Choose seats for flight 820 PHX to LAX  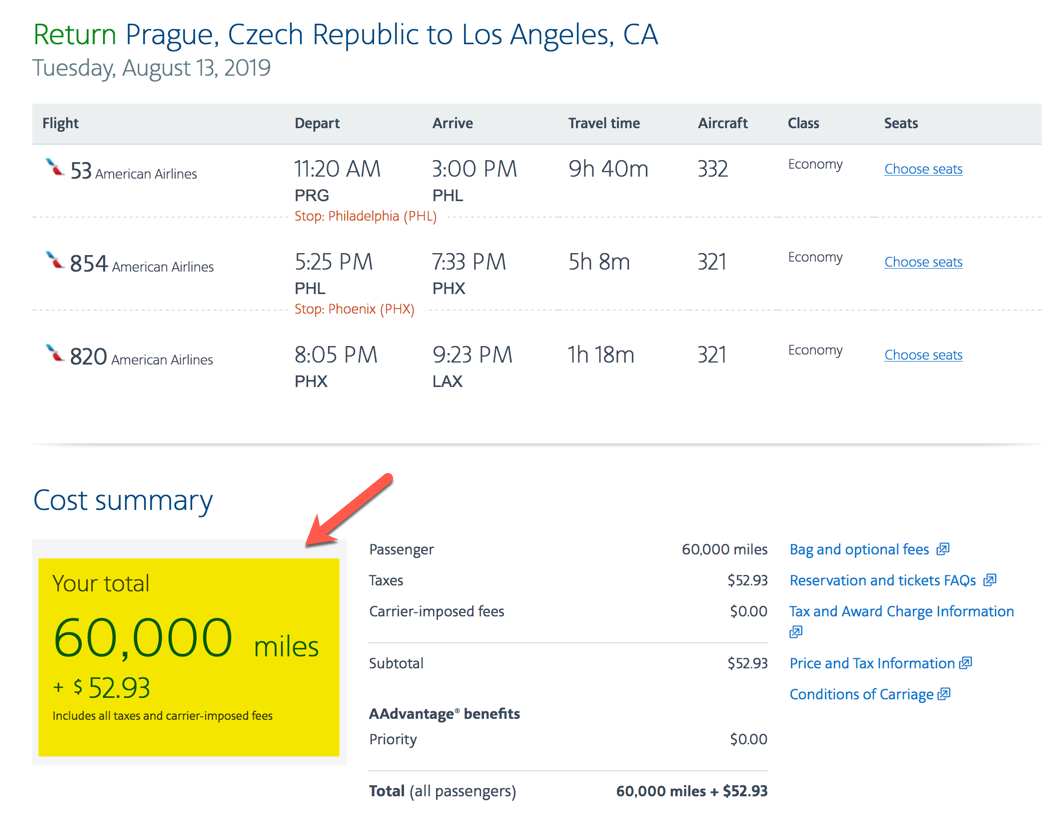pyautogui.click(x=923, y=355)
